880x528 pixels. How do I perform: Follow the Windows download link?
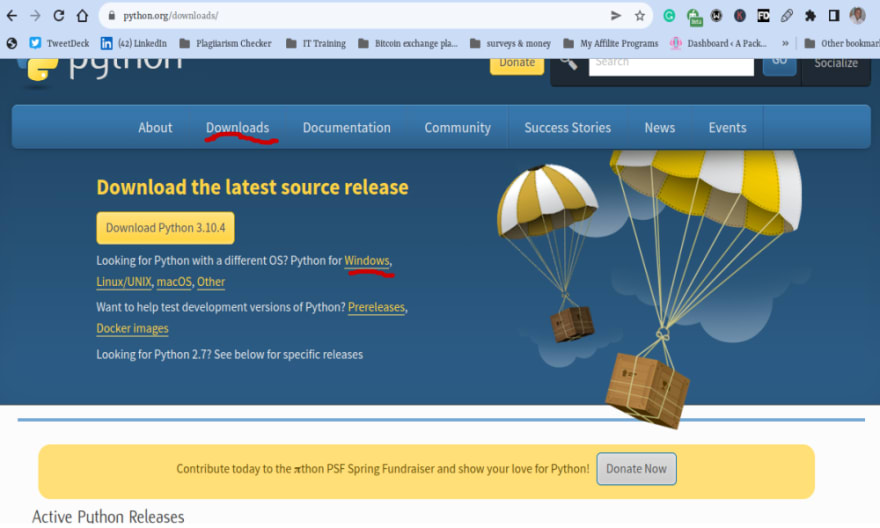[366, 261]
